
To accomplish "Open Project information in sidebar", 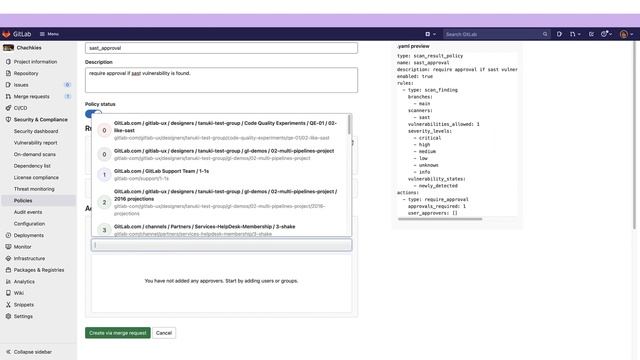I will tap(36, 62).
